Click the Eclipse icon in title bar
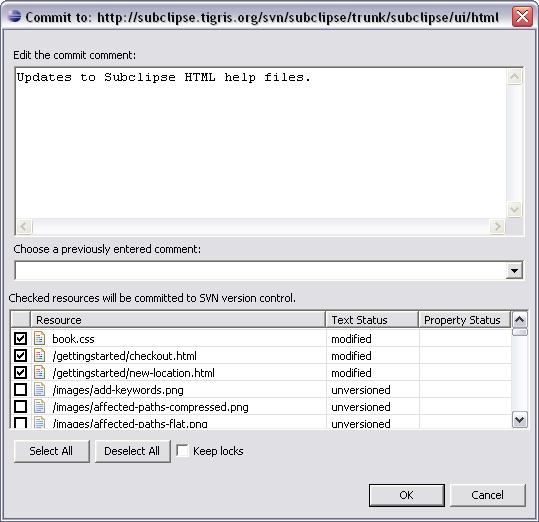The height and width of the screenshot is (522, 539). [x=14, y=16]
